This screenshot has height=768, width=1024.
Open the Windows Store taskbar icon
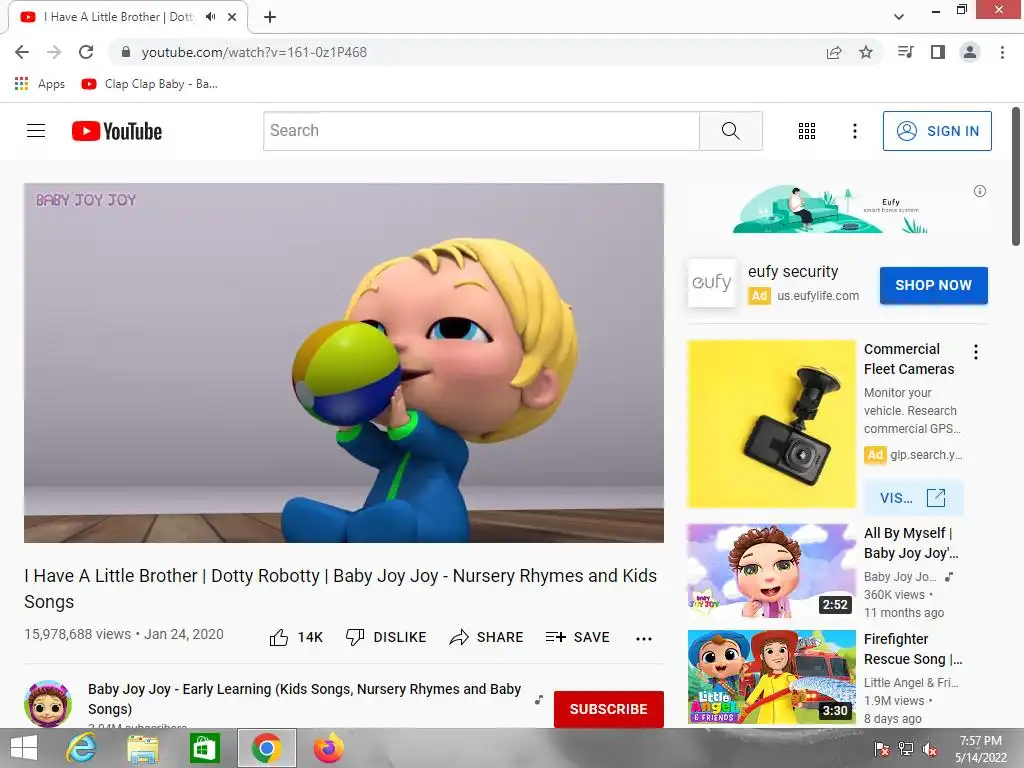[204, 748]
